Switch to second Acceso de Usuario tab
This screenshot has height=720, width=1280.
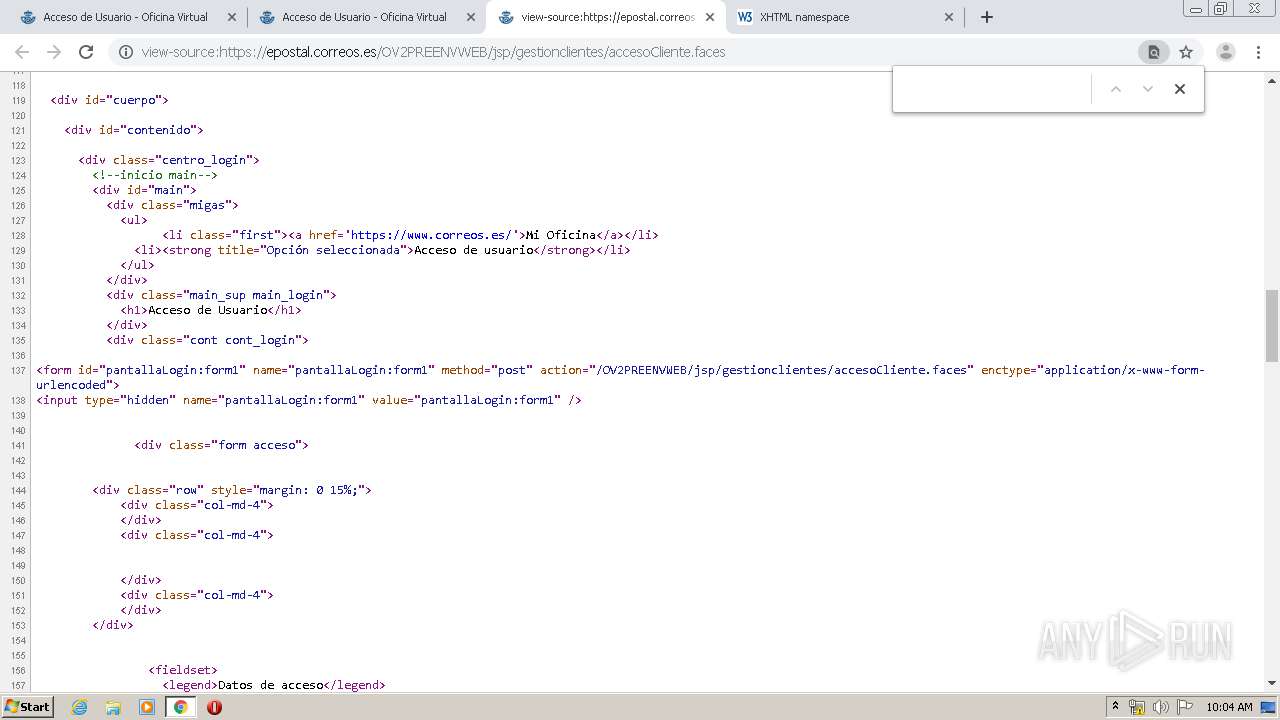[x=365, y=17]
